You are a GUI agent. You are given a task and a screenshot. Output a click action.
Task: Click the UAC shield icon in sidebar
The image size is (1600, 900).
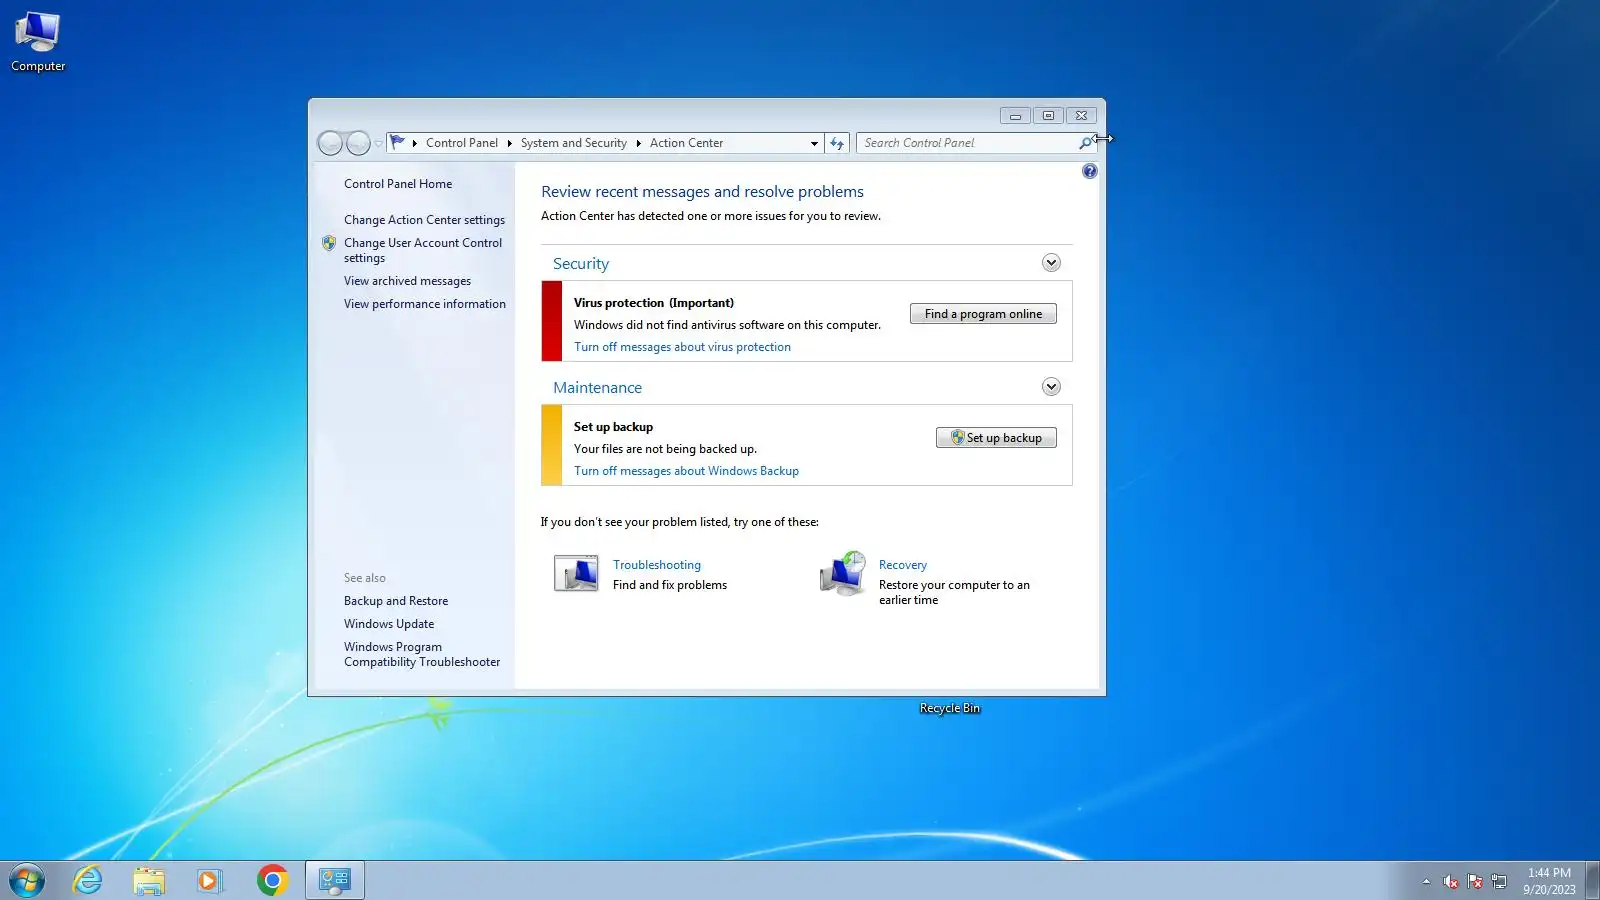[x=329, y=243]
